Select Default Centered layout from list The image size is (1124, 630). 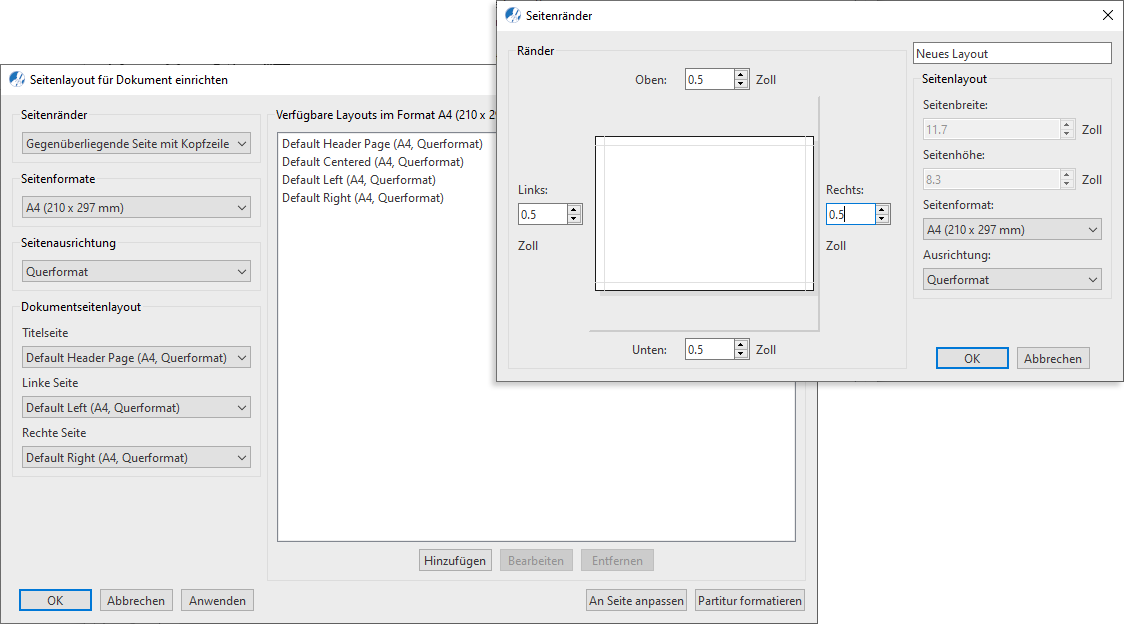tap(372, 162)
